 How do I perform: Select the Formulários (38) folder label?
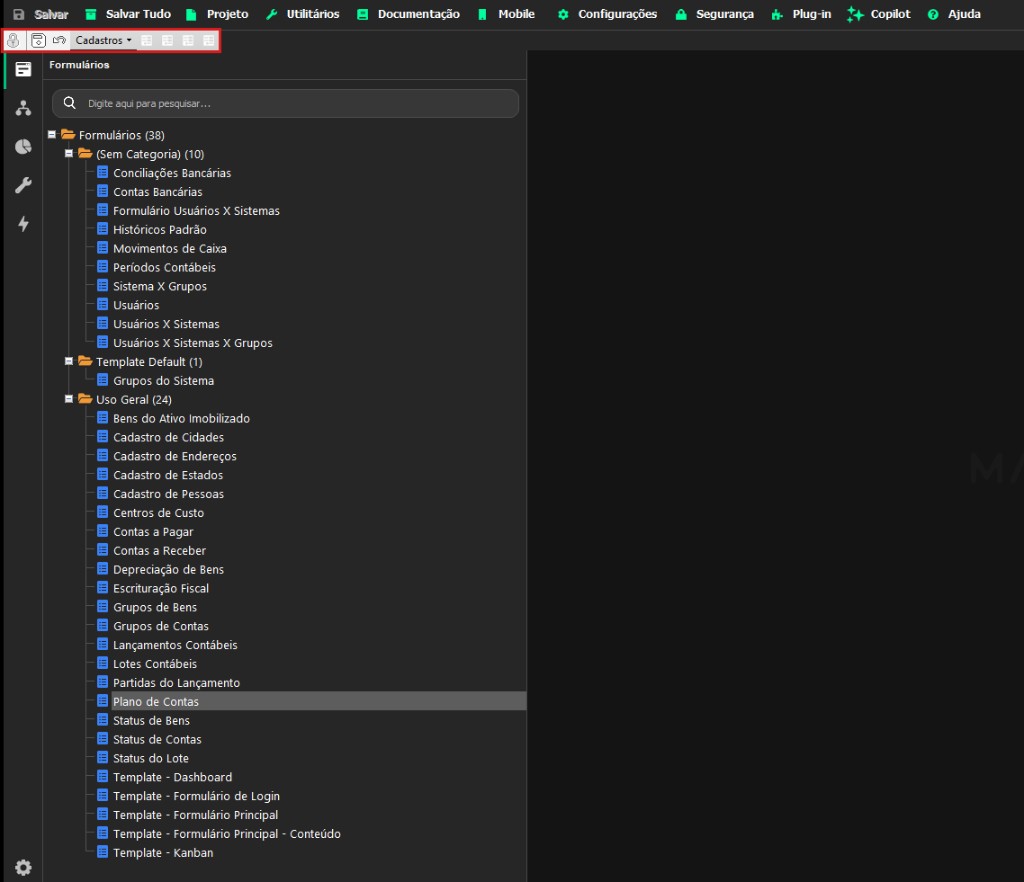coord(121,135)
